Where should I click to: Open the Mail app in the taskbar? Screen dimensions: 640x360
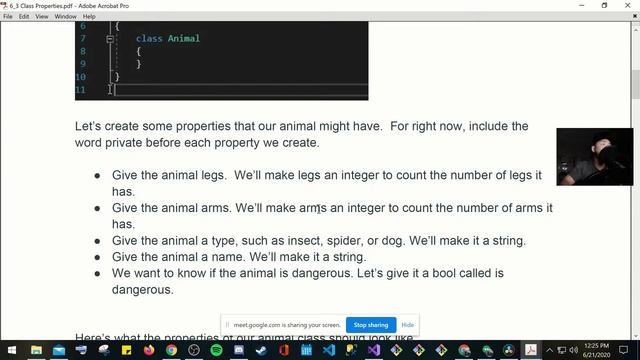[x=59, y=350]
